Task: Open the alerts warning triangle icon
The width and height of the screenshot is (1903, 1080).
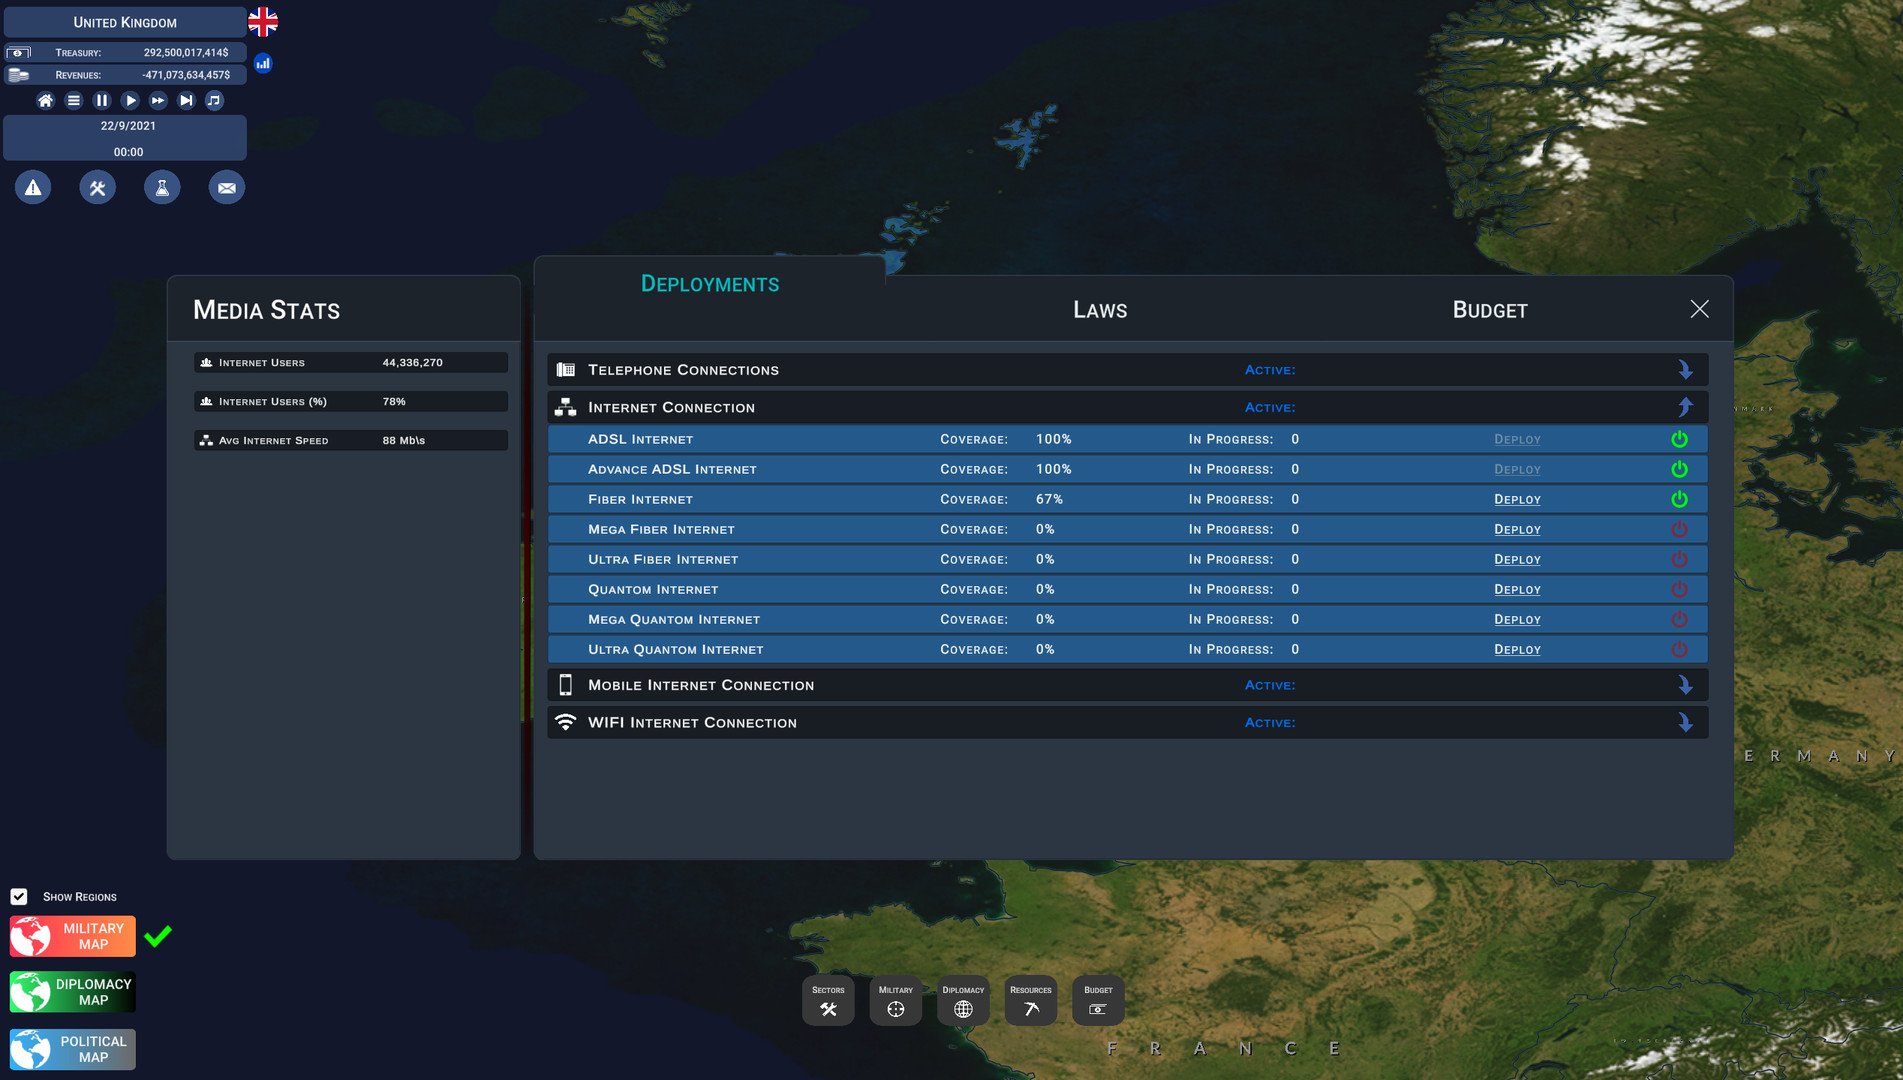Action: [33, 188]
